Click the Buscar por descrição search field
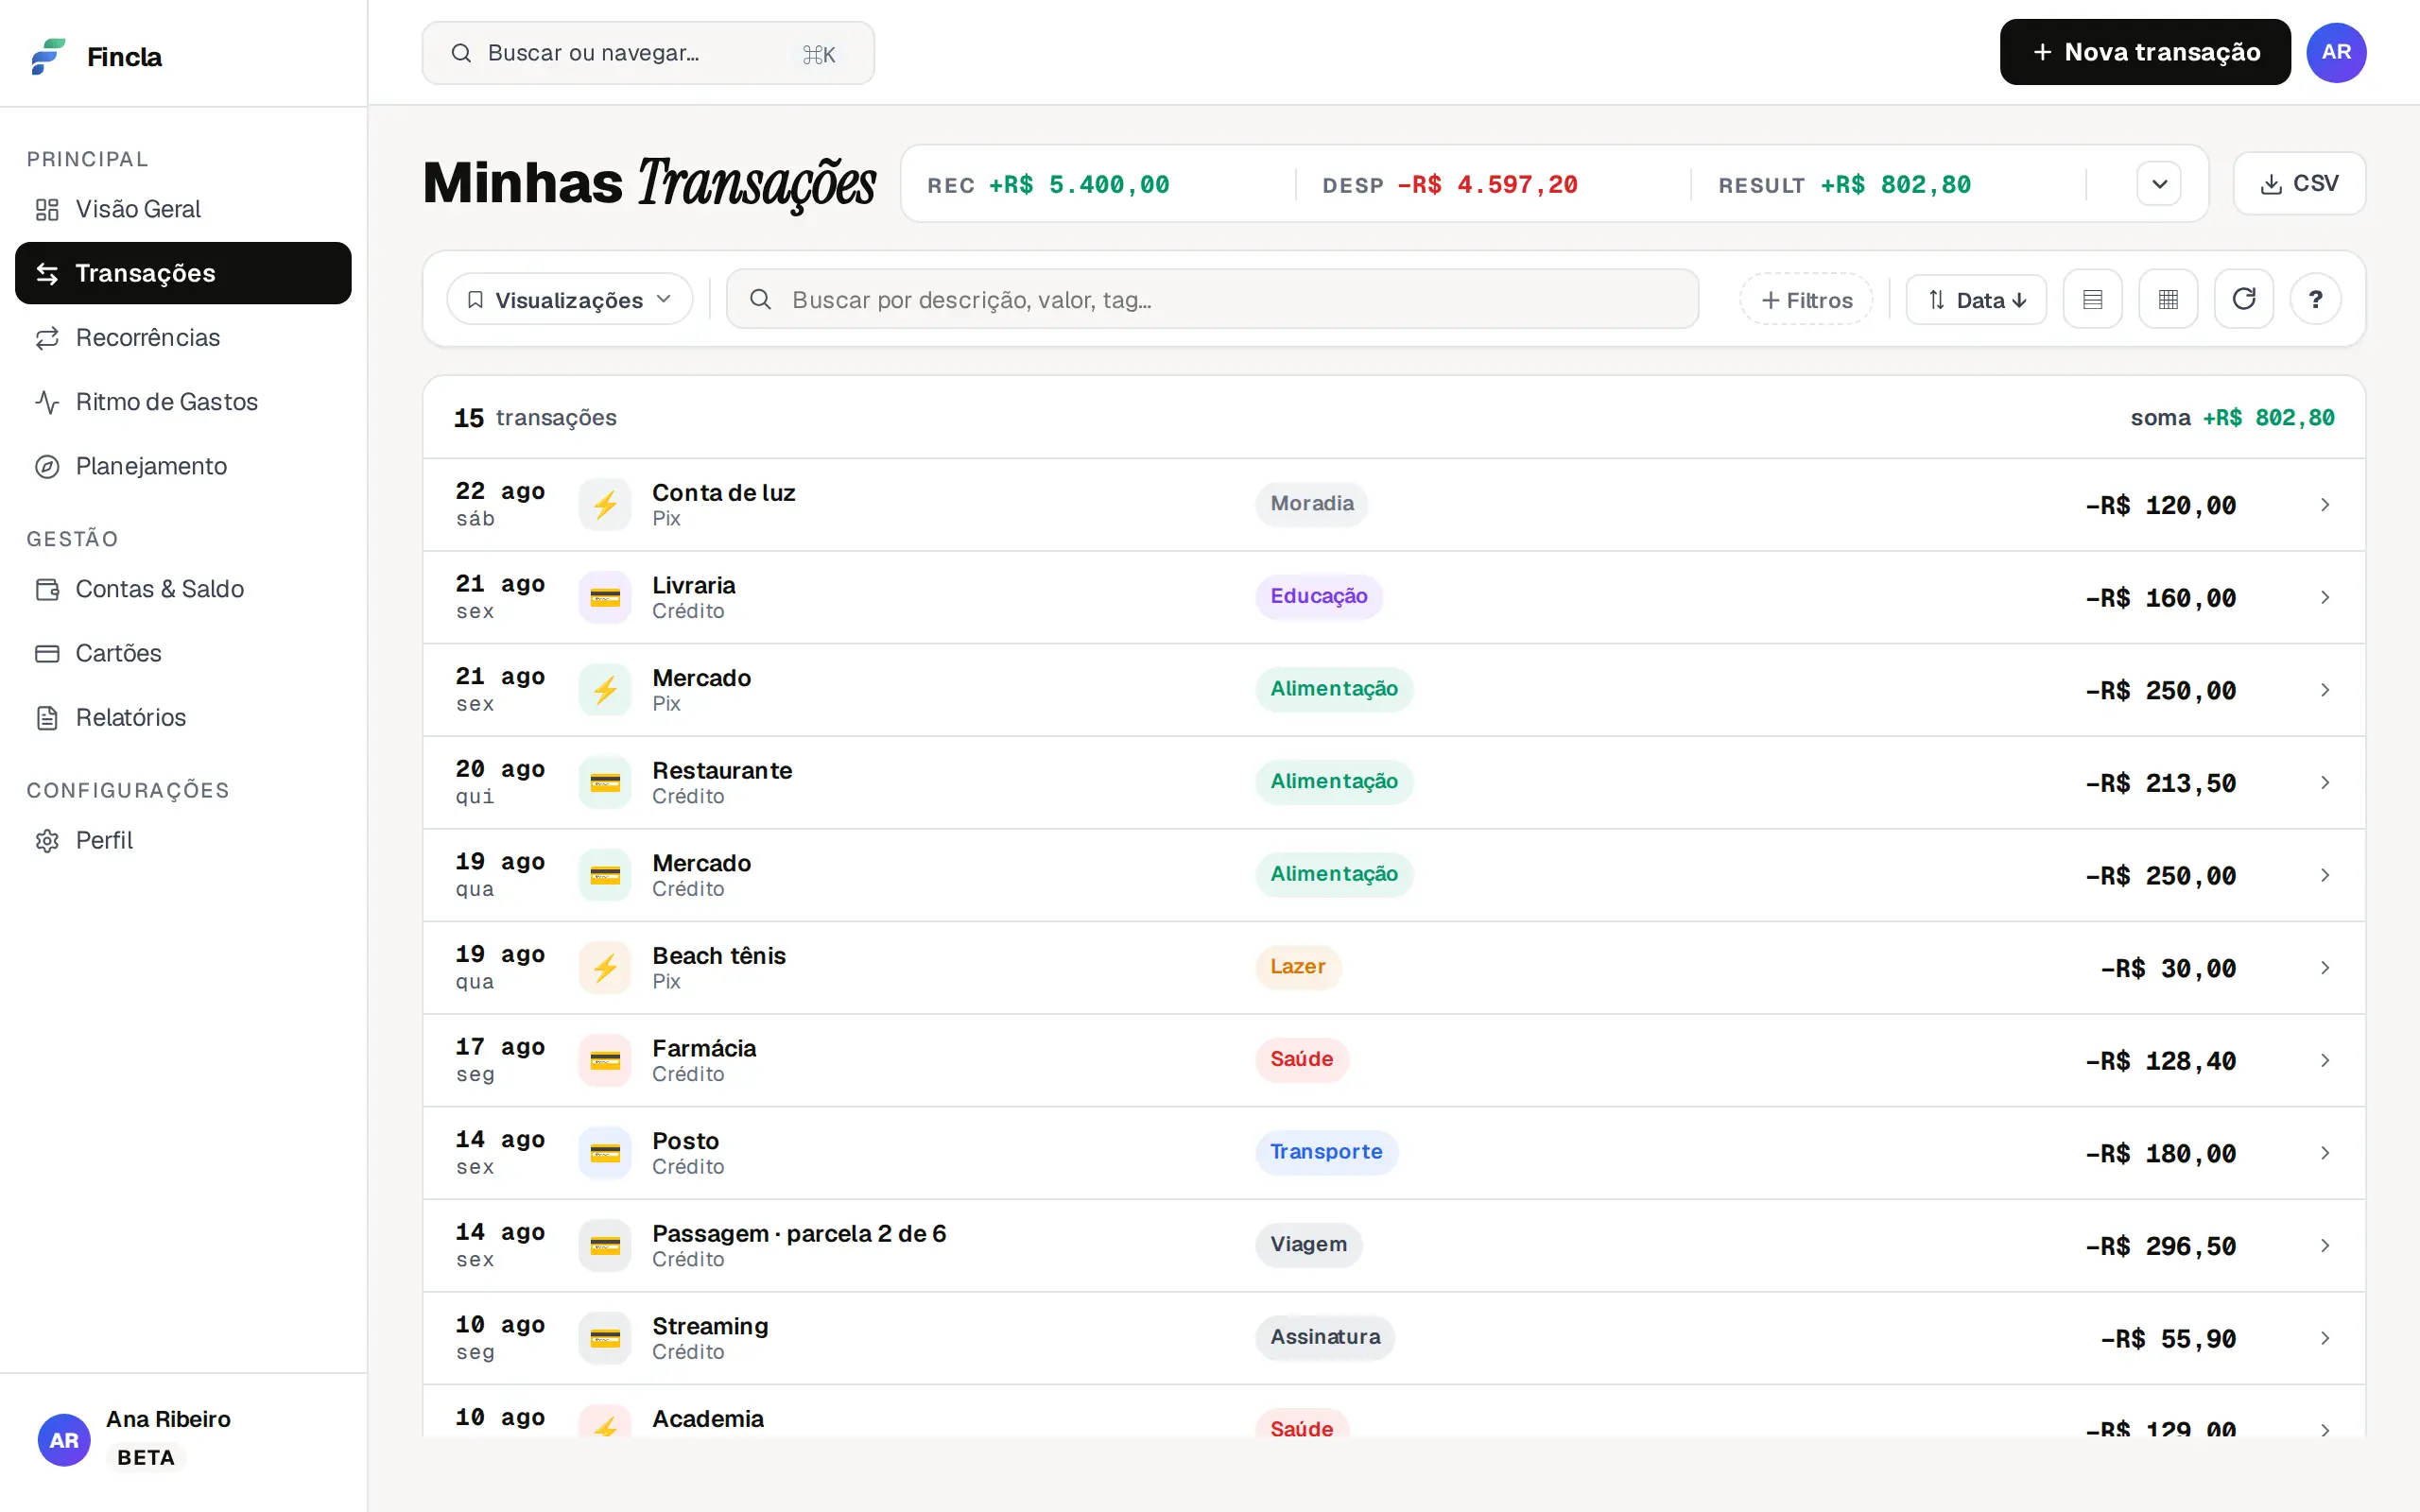The height and width of the screenshot is (1512, 2420). pyautogui.click(x=1212, y=299)
